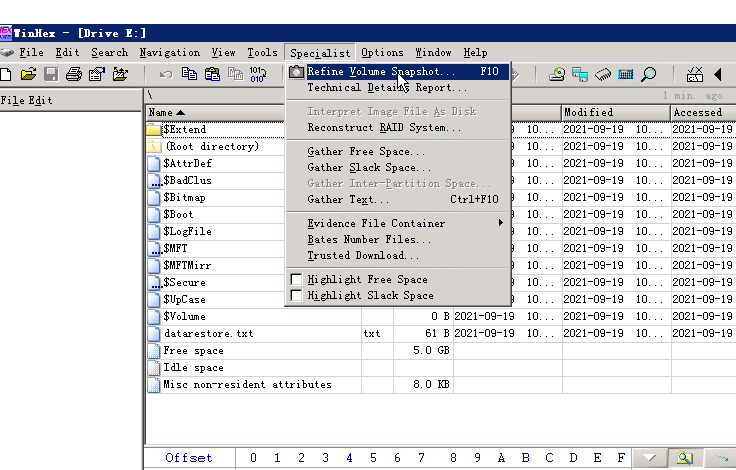Screen dimensions: 736x470
Task: Select the $Volume file row
Action: (x=441, y=316)
